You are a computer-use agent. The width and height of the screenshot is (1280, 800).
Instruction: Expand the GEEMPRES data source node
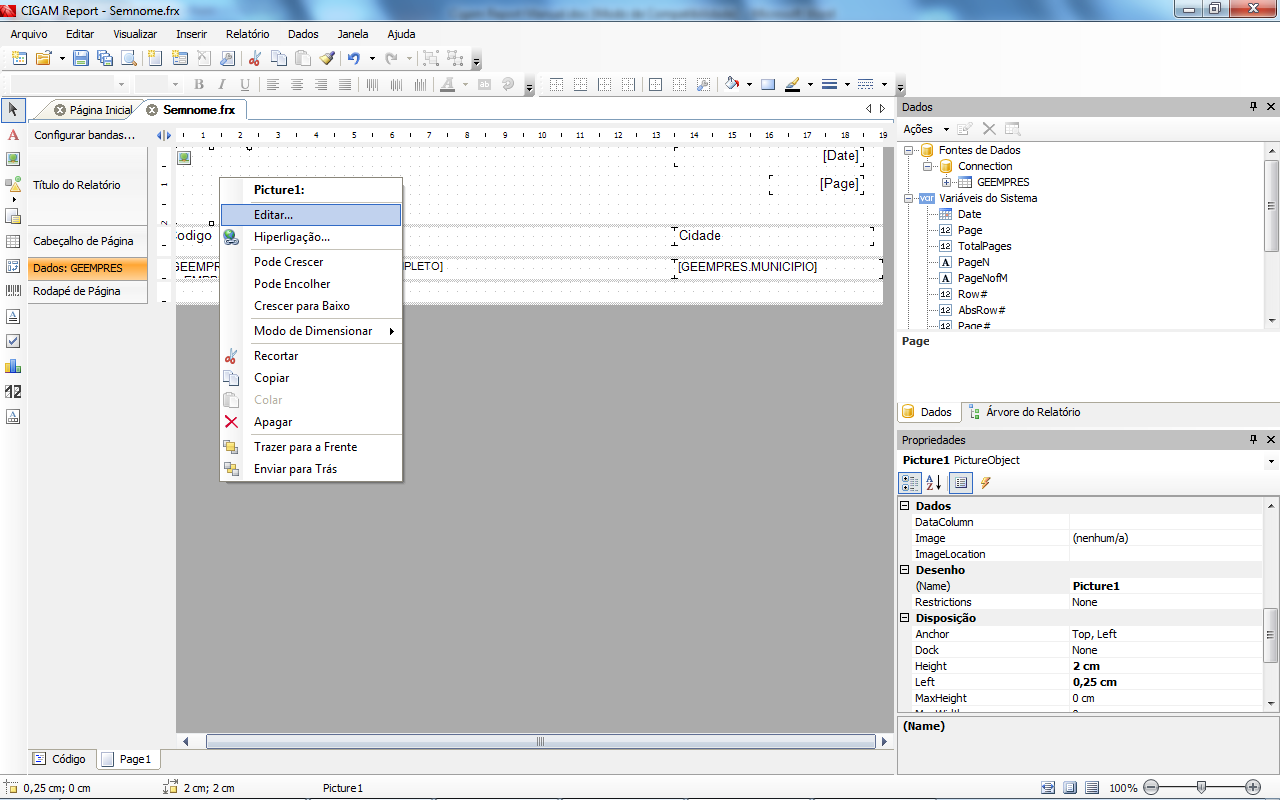click(x=946, y=182)
